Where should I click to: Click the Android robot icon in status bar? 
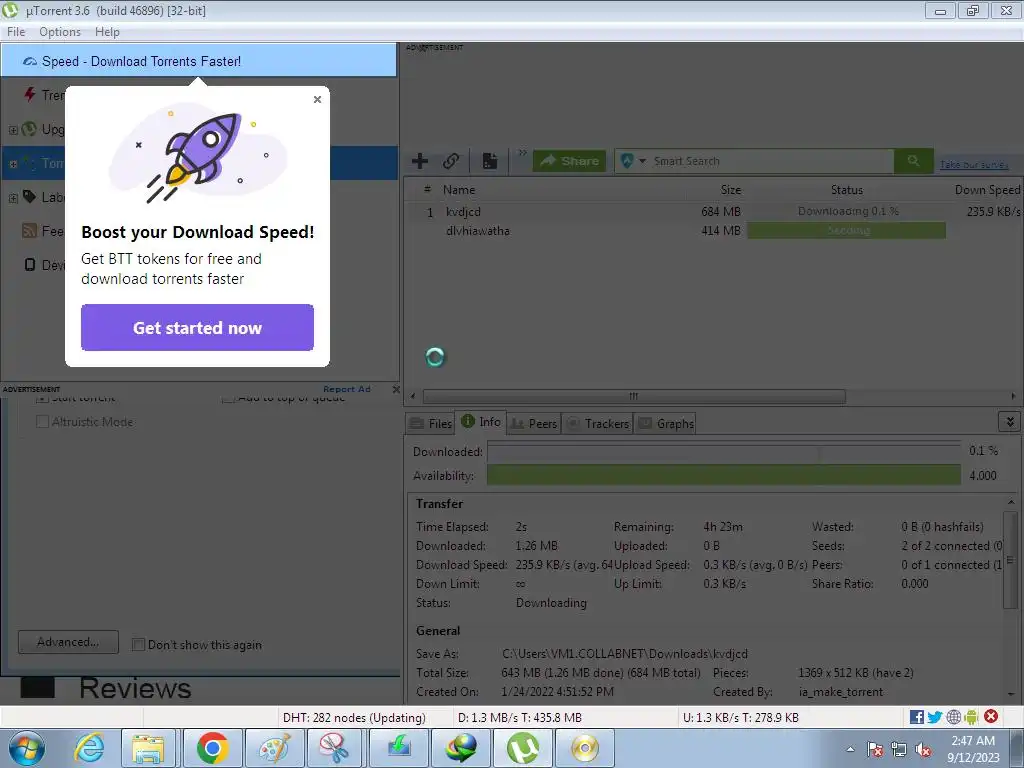971,717
